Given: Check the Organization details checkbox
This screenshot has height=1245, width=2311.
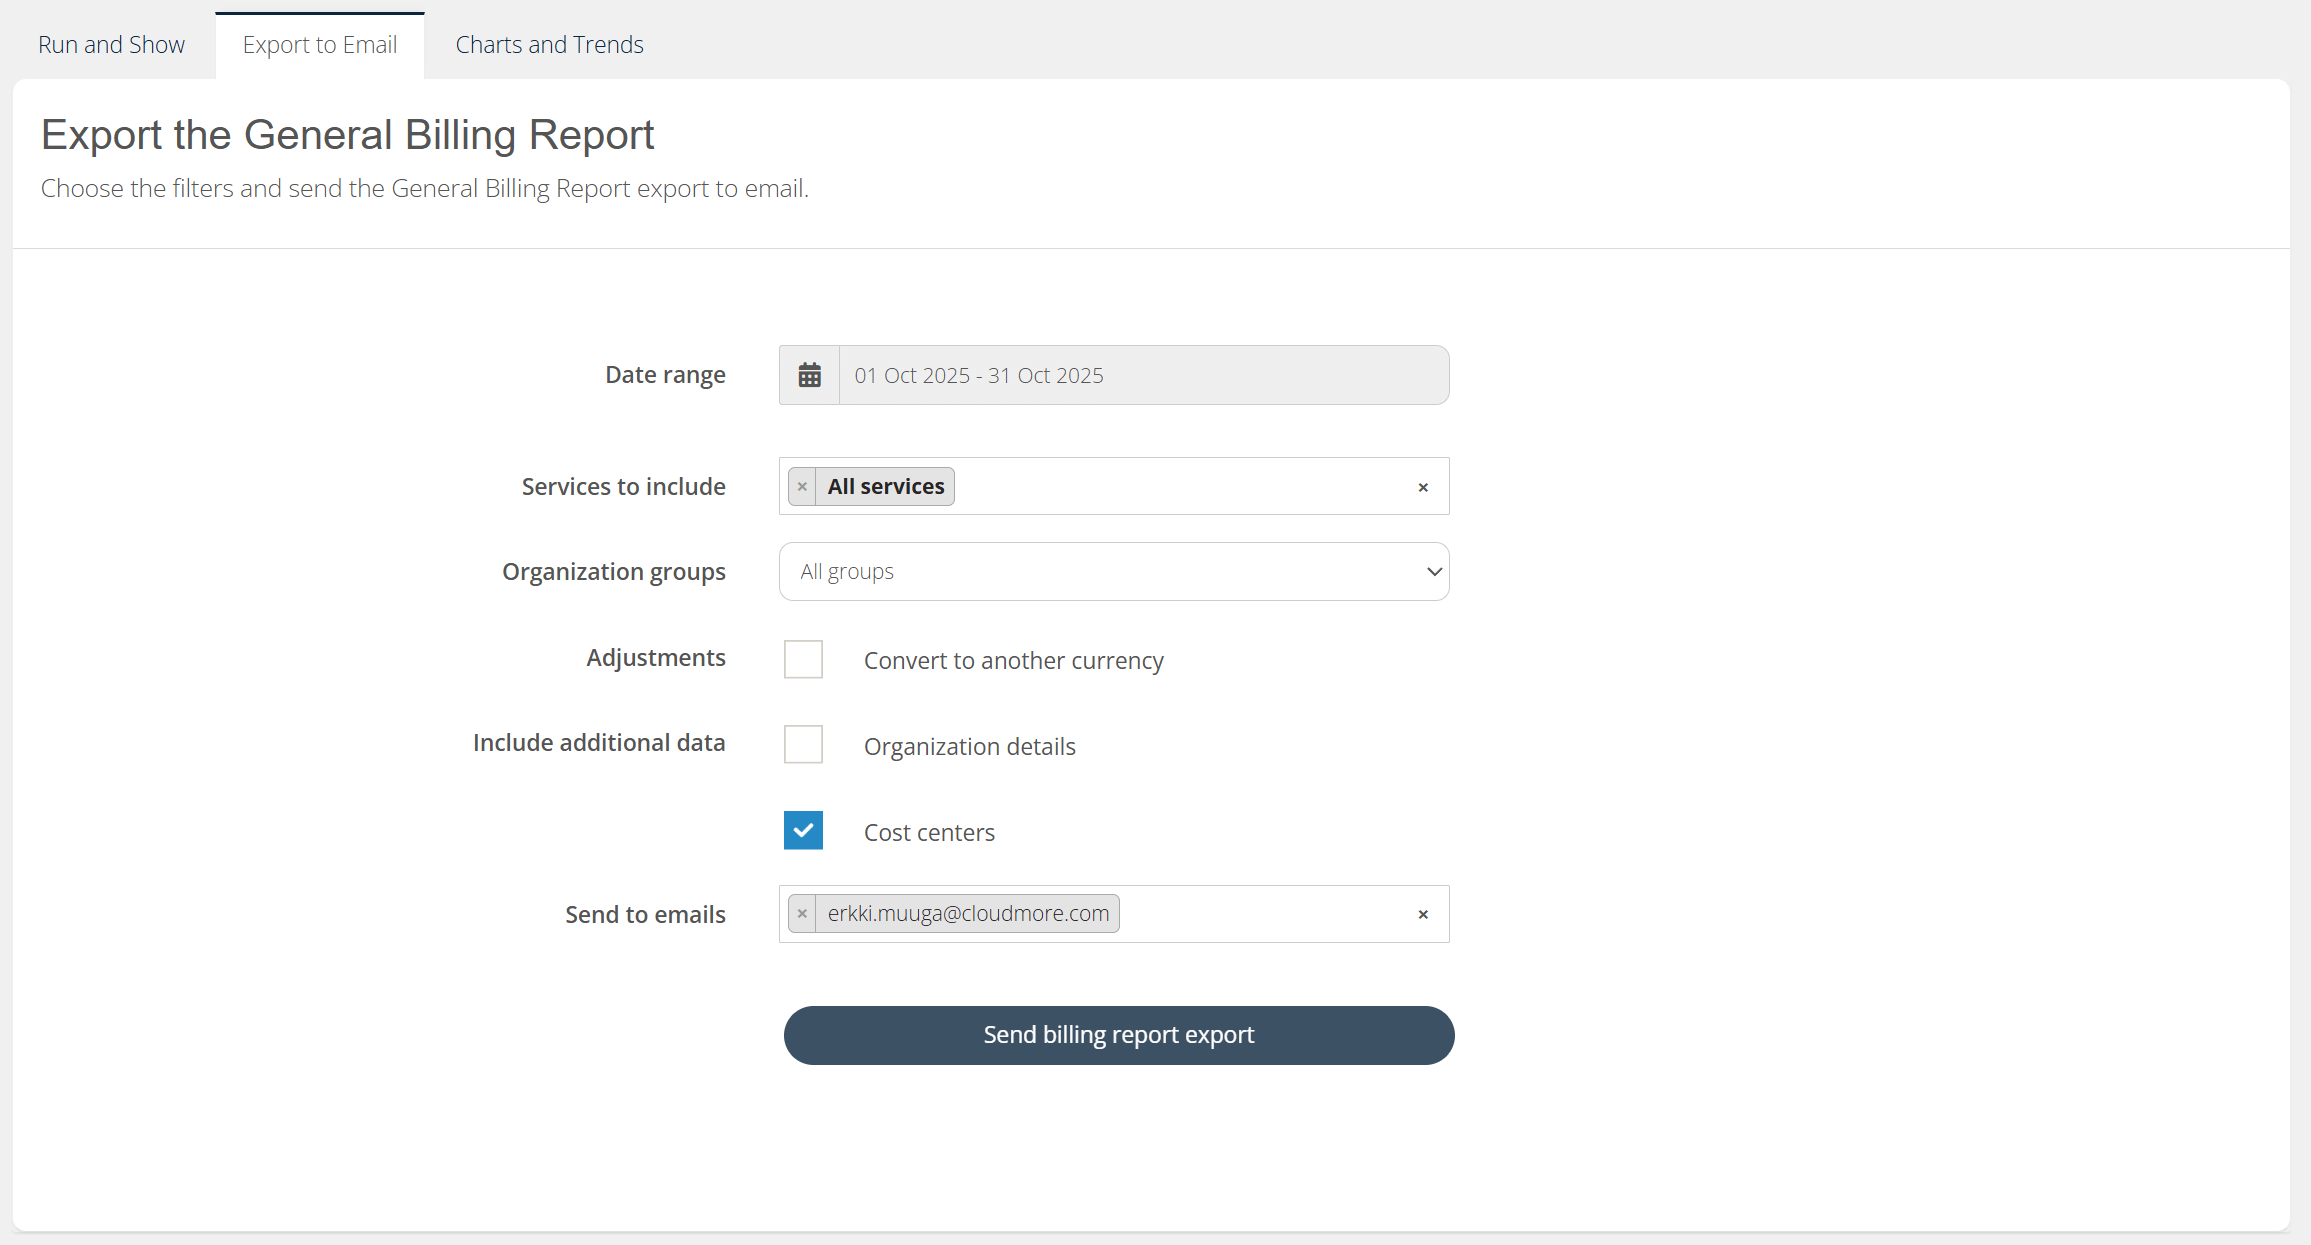Looking at the screenshot, I should pos(803,744).
